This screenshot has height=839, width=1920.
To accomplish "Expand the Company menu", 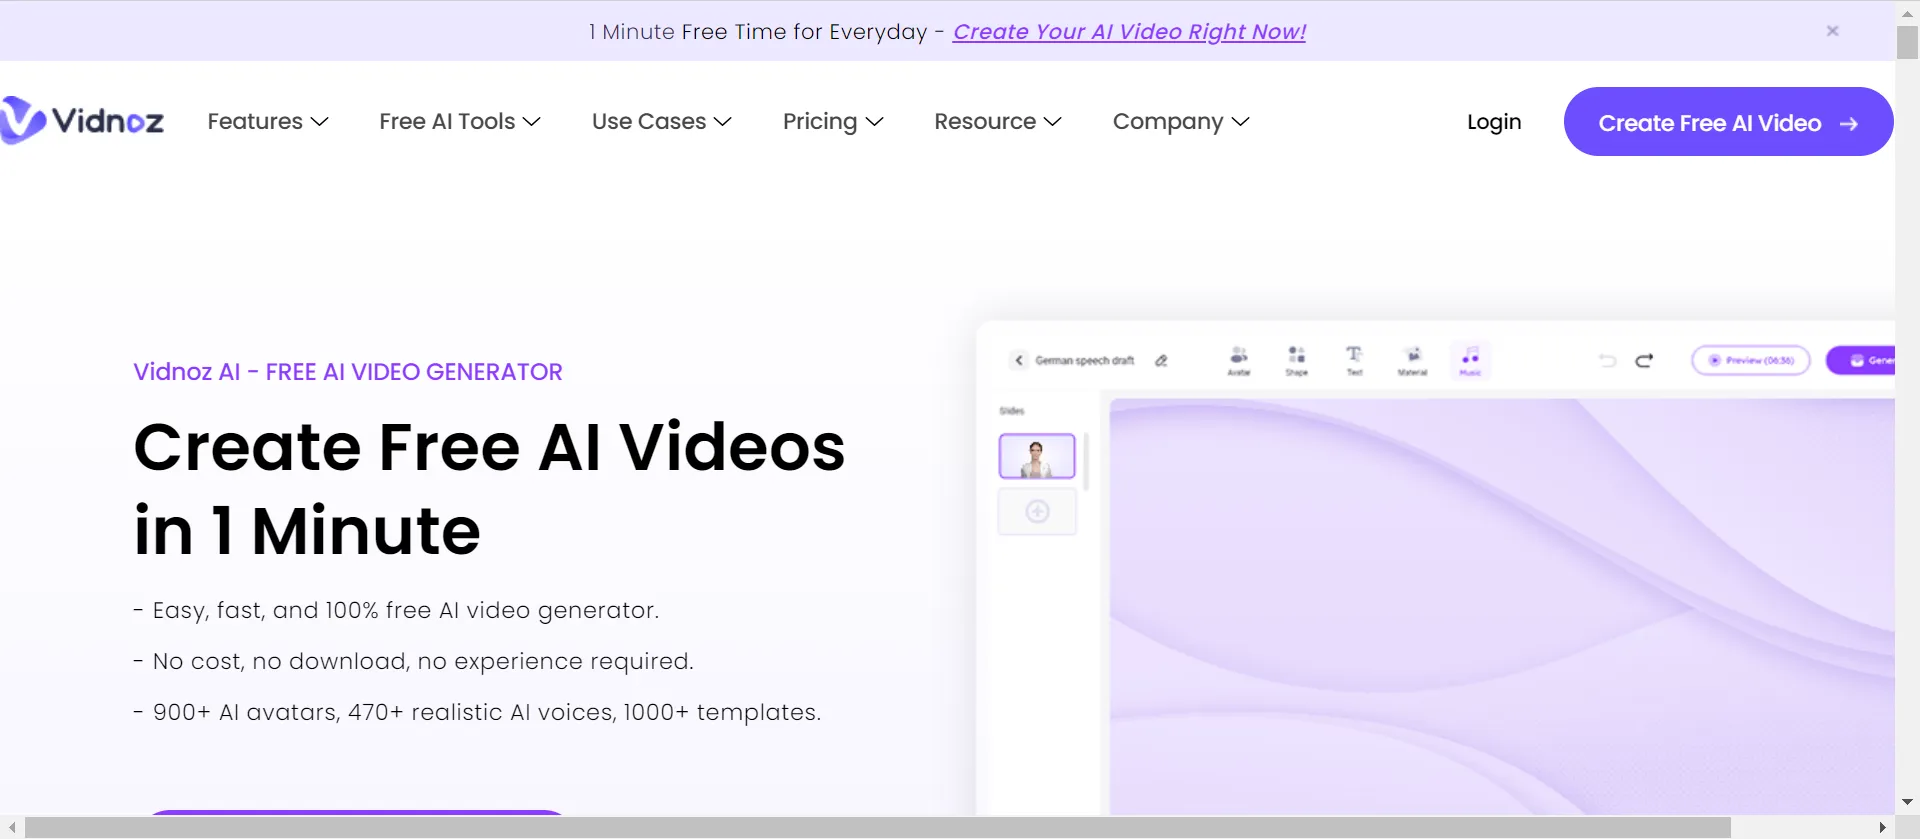I will pos(1181,121).
